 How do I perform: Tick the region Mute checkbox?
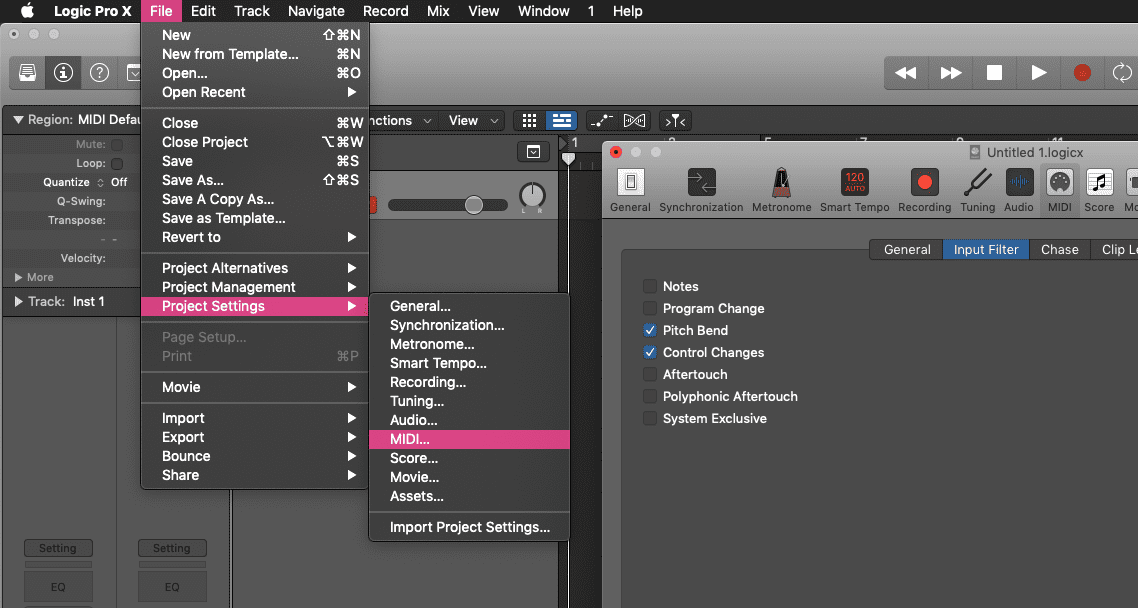coord(117,144)
